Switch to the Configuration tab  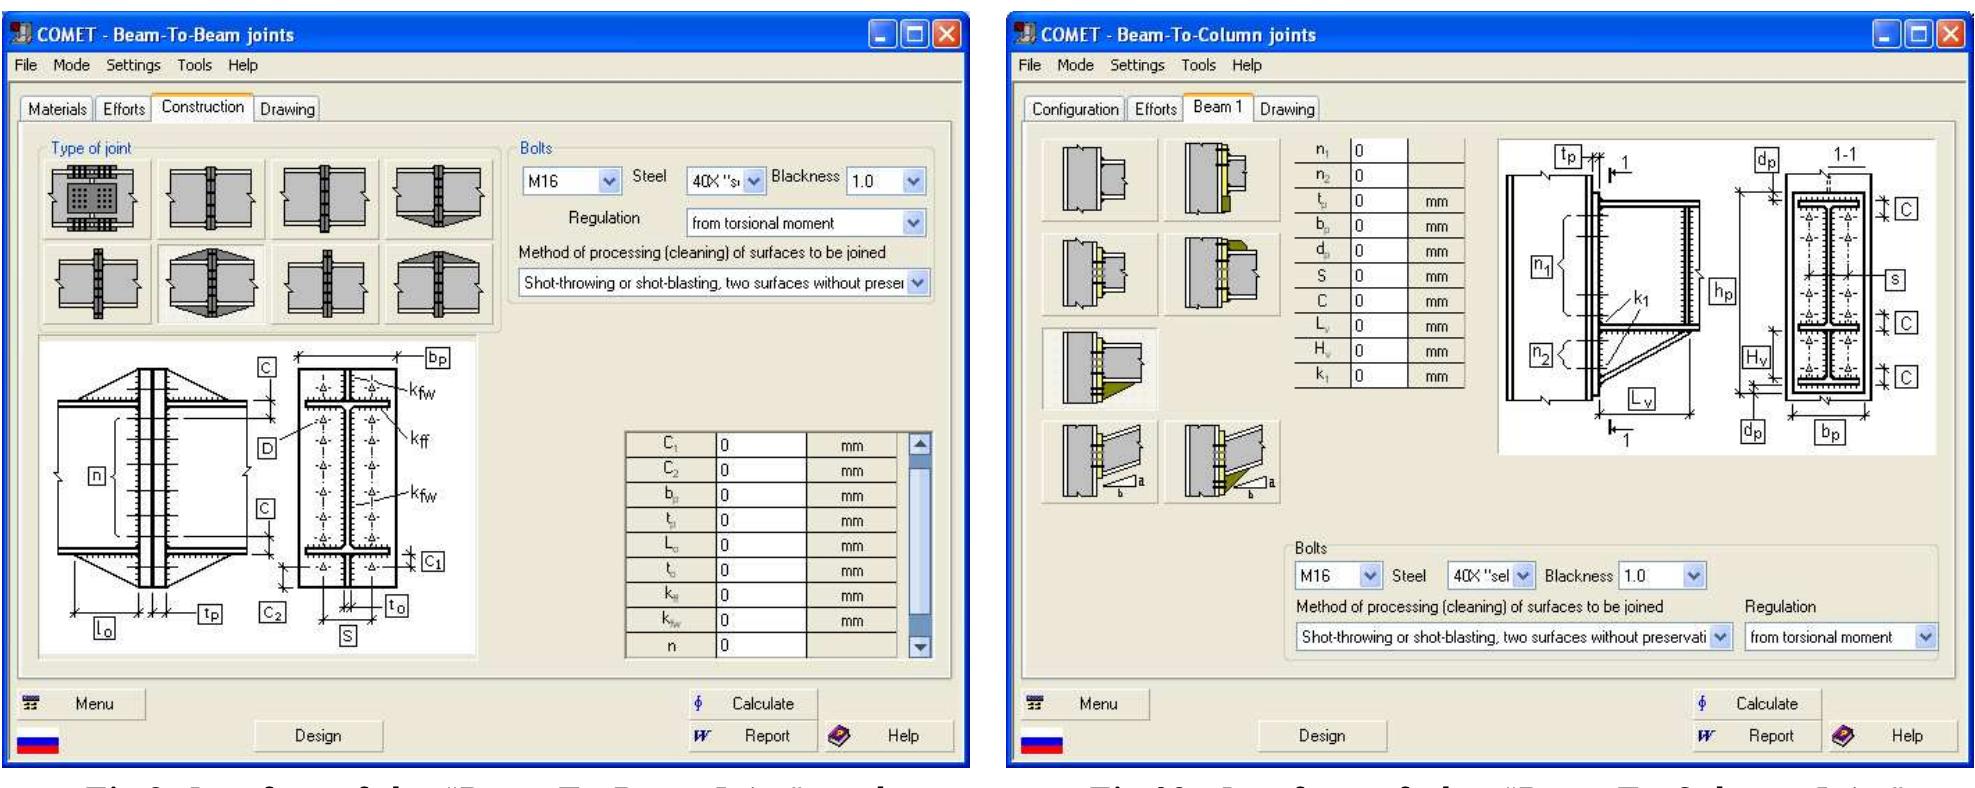point(1075,109)
